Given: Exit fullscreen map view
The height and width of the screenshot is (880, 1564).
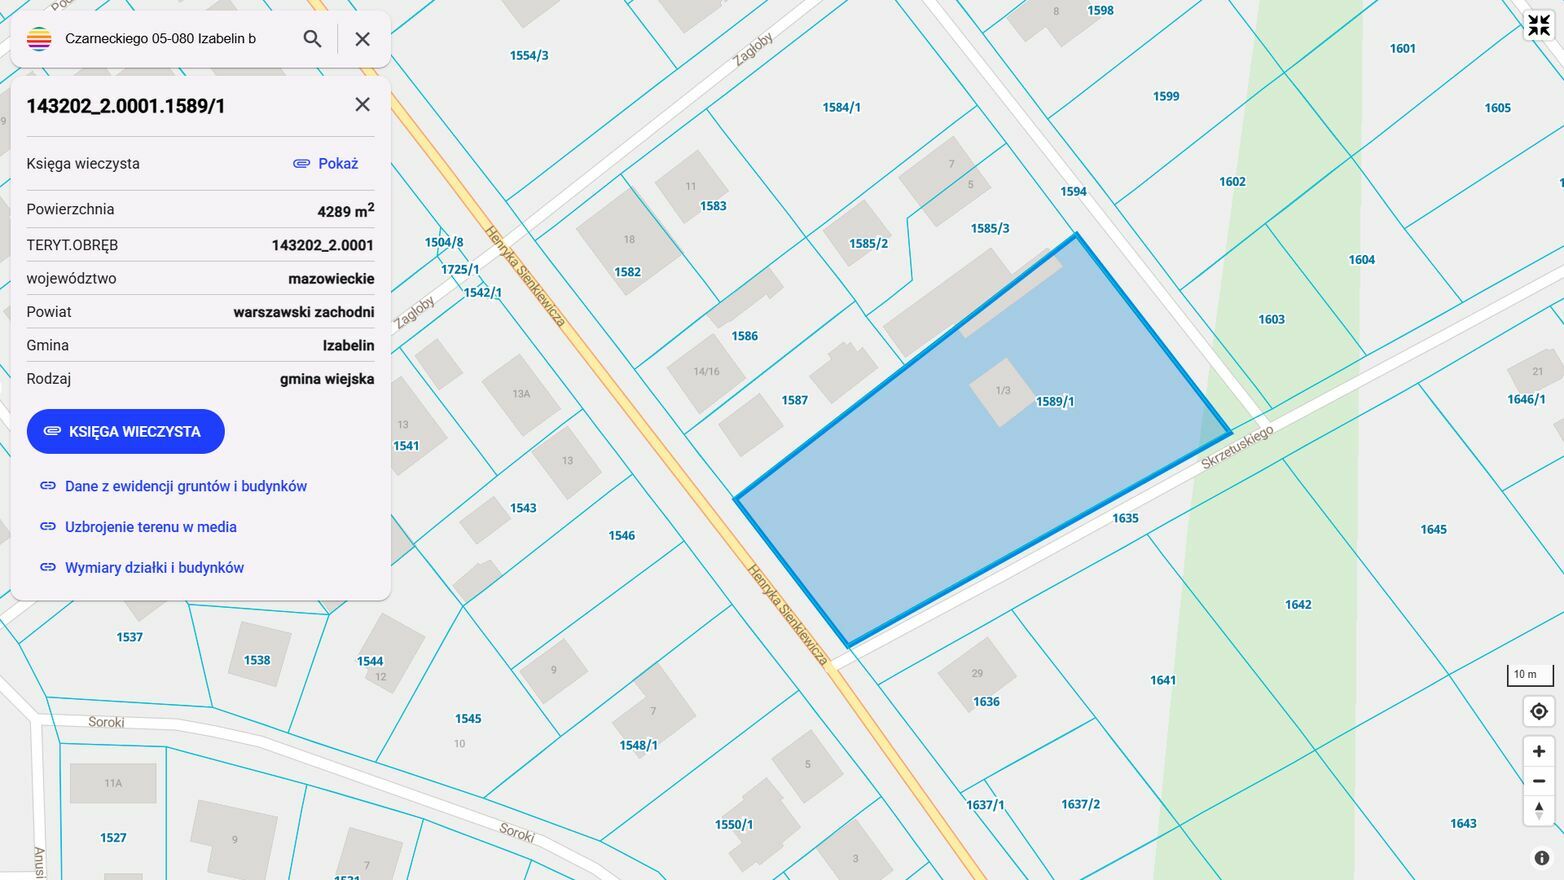Looking at the screenshot, I should [1538, 26].
